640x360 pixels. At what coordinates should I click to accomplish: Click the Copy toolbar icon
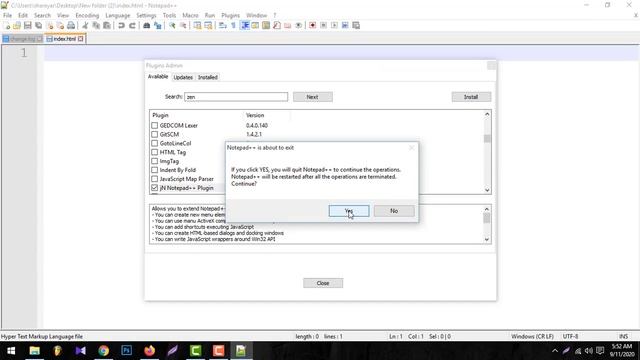tap(96, 25)
